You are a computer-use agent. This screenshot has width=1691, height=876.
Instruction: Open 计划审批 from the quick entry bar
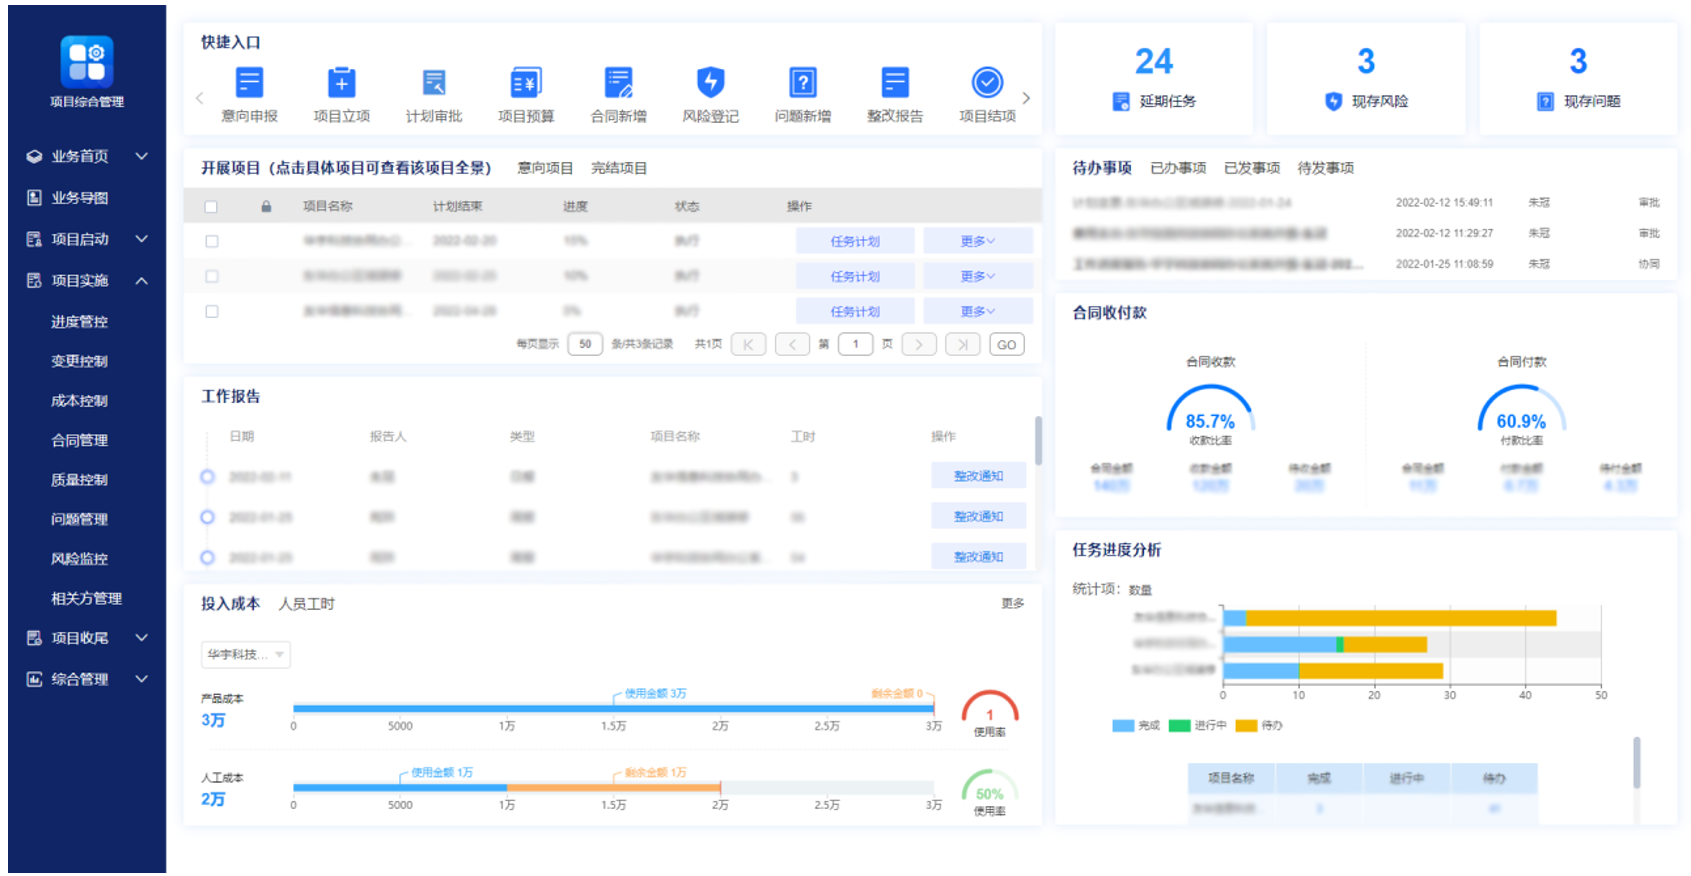[434, 82]
